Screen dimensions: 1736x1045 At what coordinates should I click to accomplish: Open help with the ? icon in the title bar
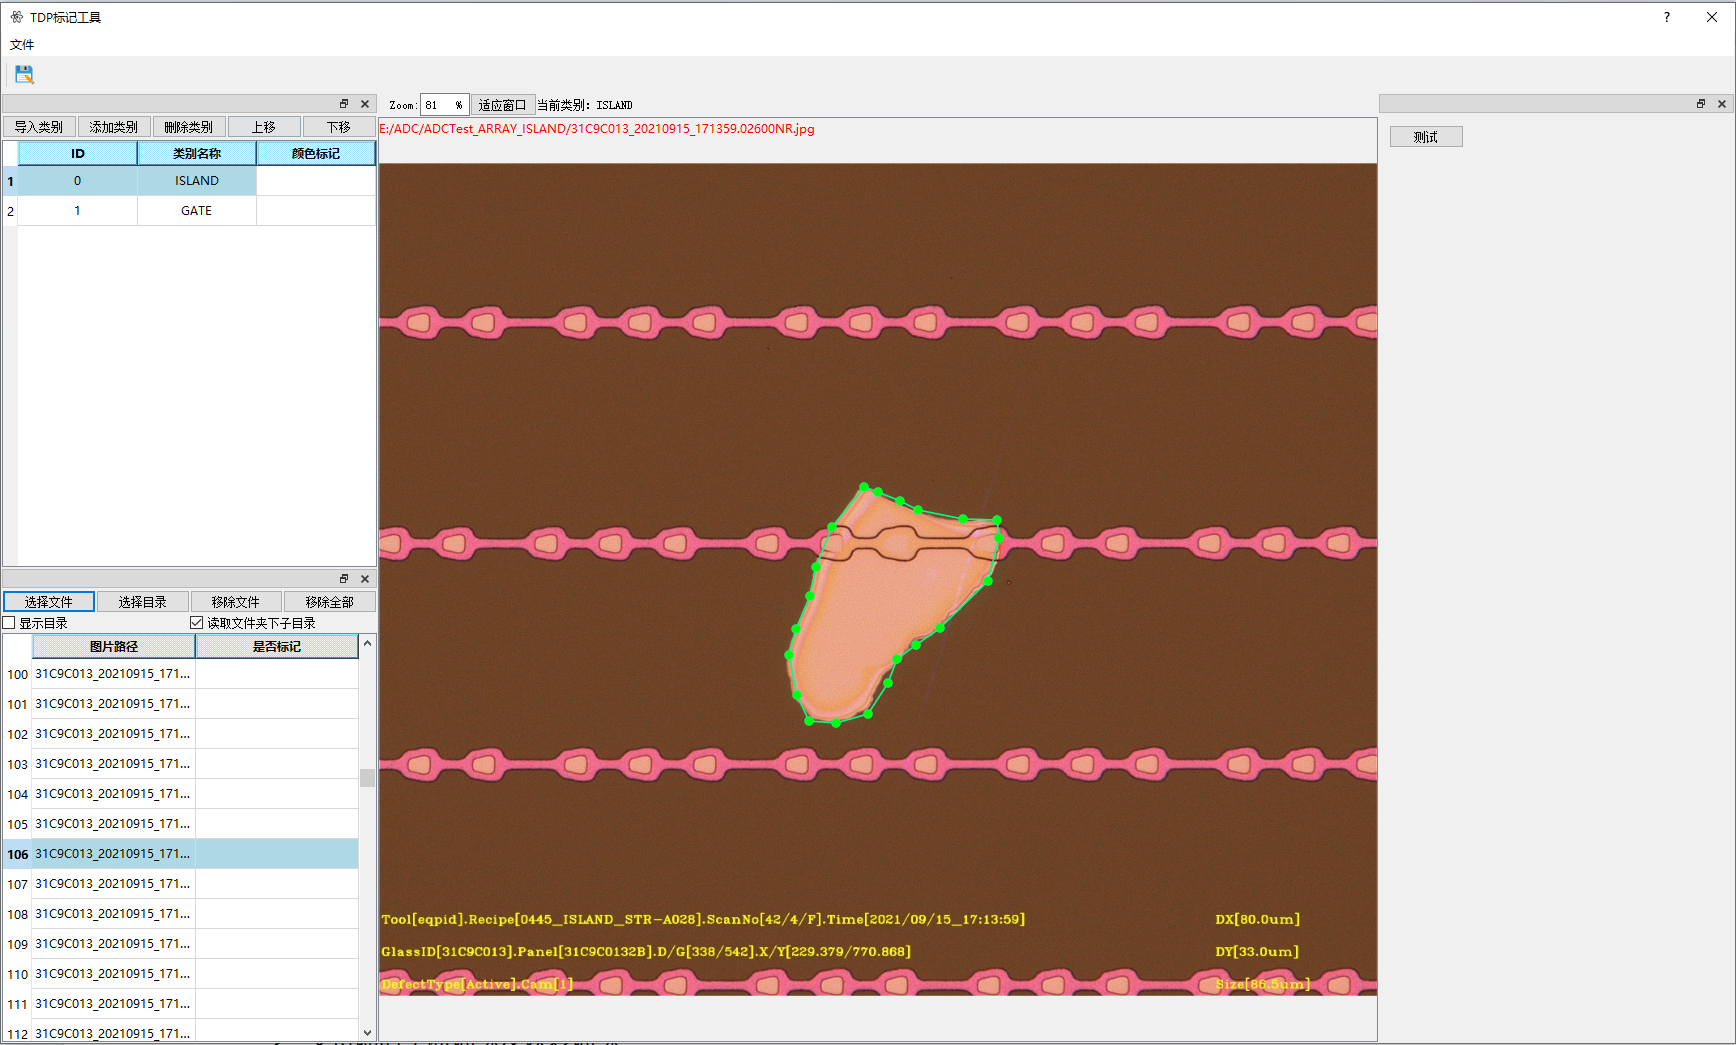[x=1667, y=17]
